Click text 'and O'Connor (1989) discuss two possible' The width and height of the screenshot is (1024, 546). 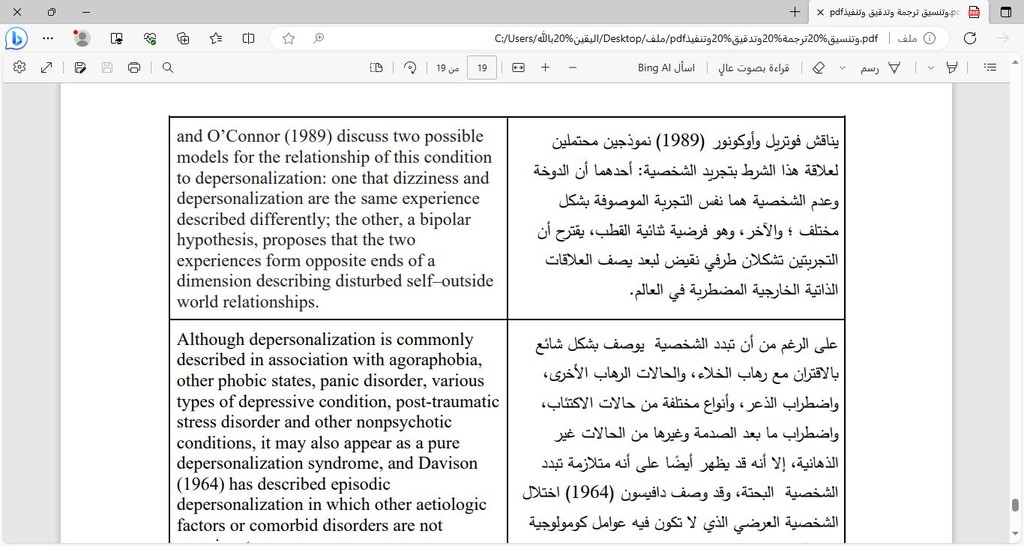[x=330, y=136]
